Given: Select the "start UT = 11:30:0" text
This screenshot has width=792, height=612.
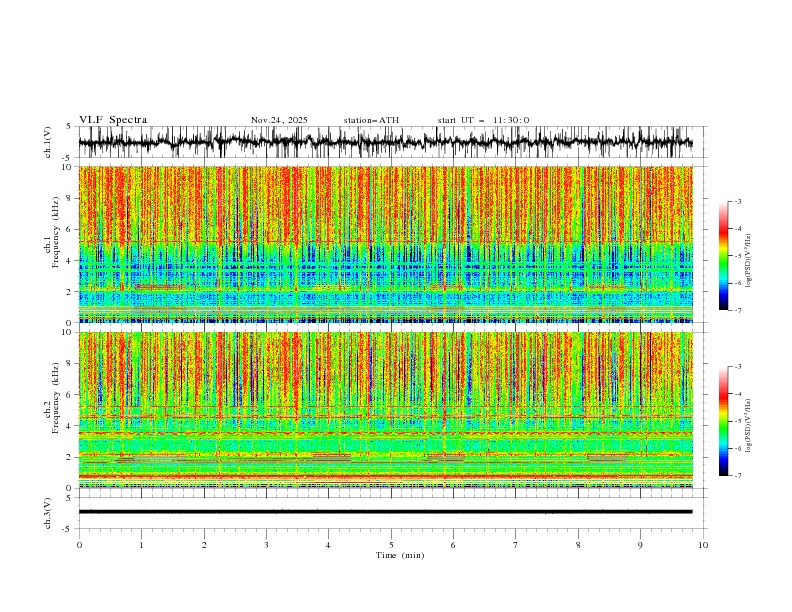Looking at the screenshot, I should click(x=483, y=120).
